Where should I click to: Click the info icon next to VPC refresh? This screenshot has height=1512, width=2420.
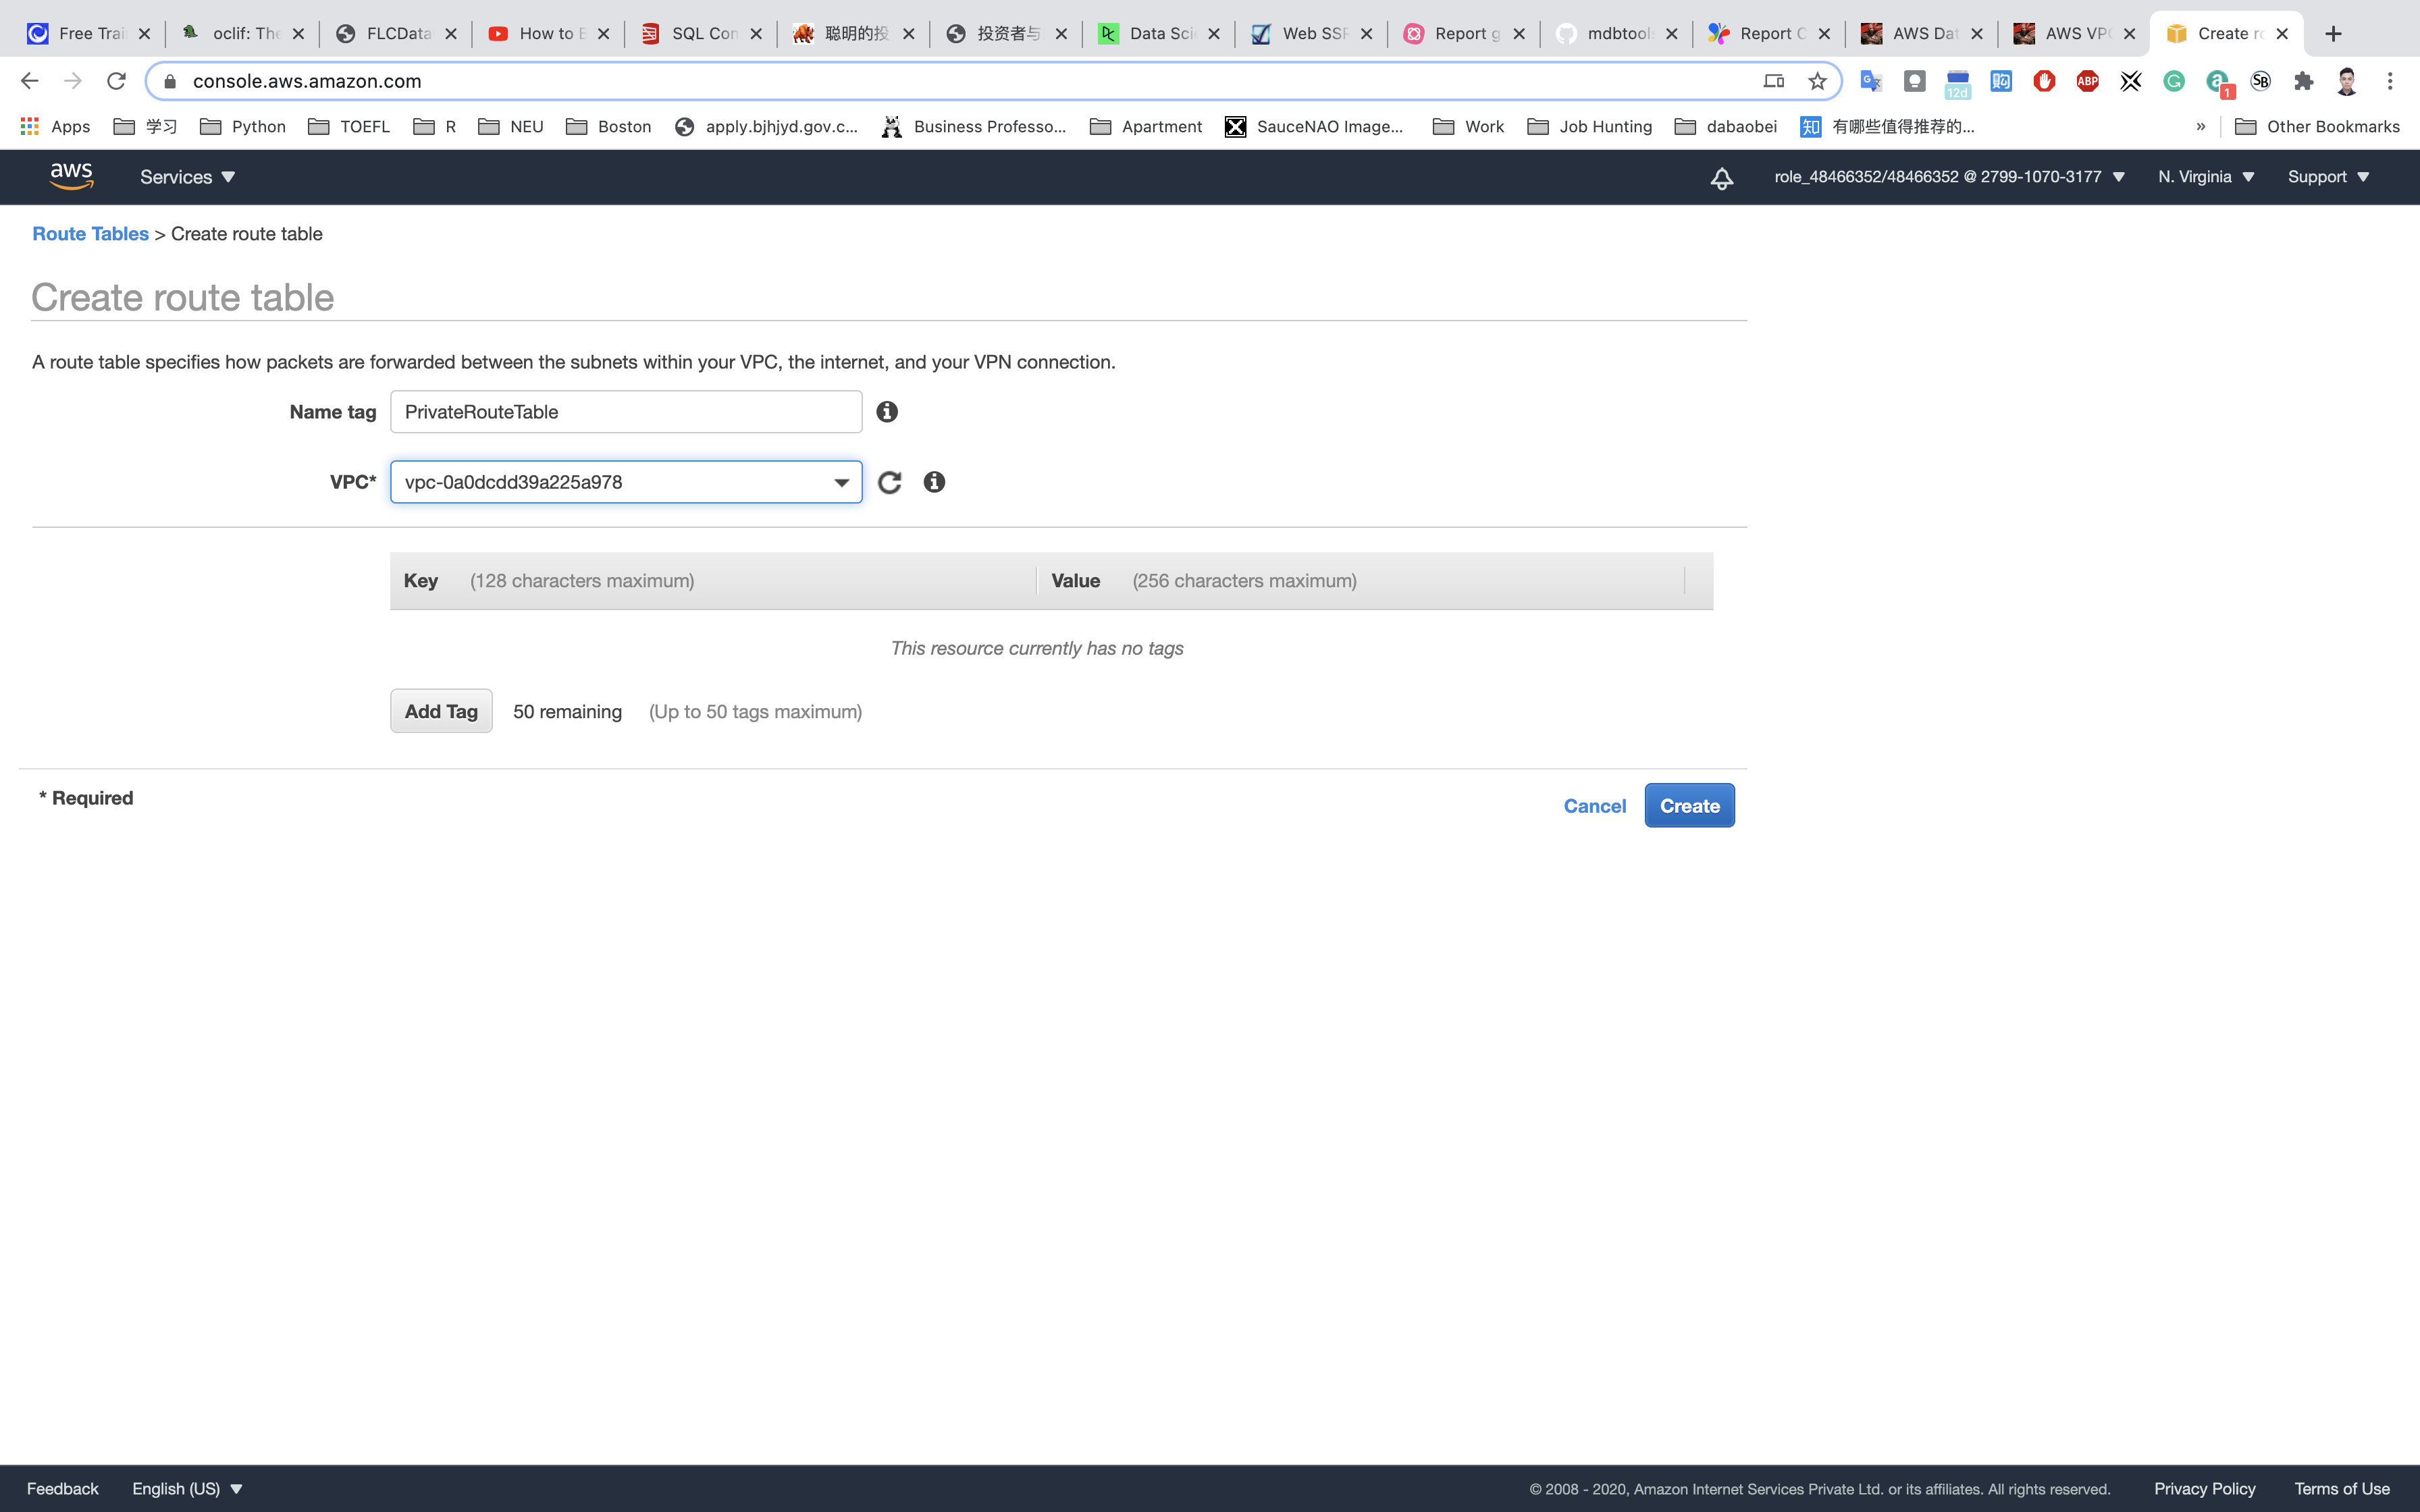pos(934,483)
